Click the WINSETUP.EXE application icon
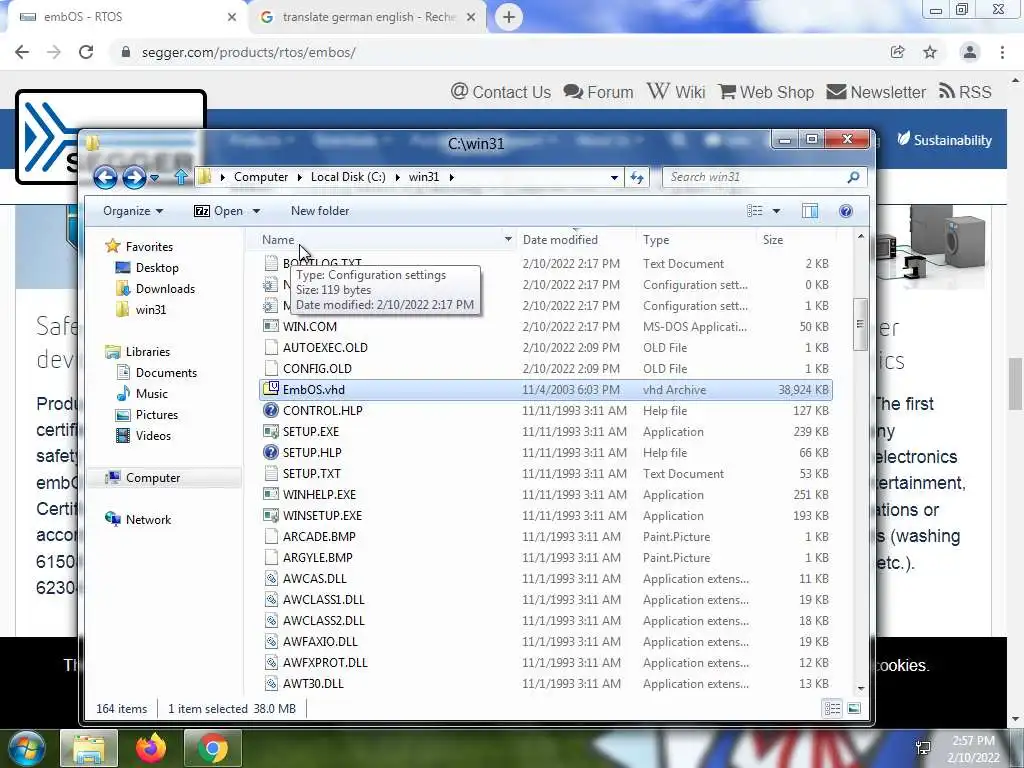 [x=271, y=515]
